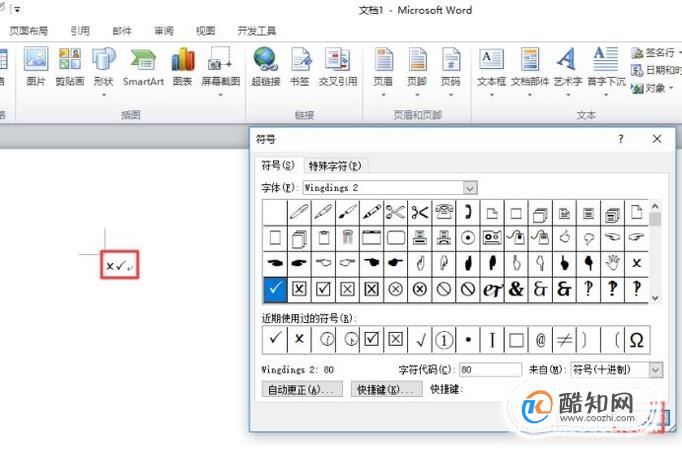
Task: Expand the Page Number (页码) dropdown arrow
Action: tap(451, 94)
